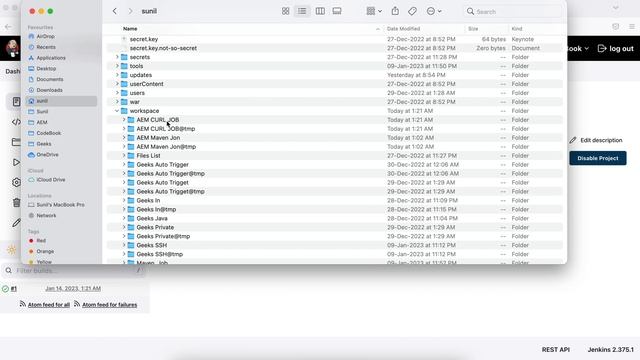640x360 pixels.
Task: Click the Jenkins logo in header
Action: pyautogui.click(x=12, y=48)
